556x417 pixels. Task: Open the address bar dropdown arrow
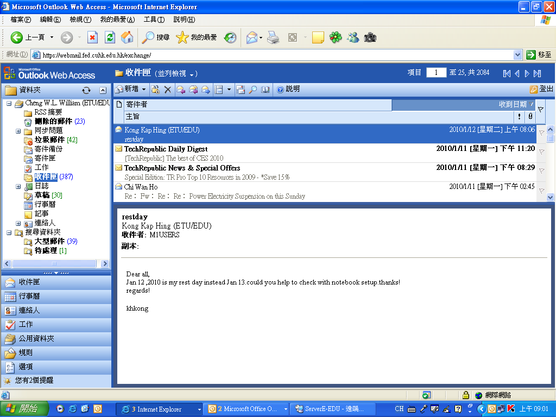tap(517, 55)
